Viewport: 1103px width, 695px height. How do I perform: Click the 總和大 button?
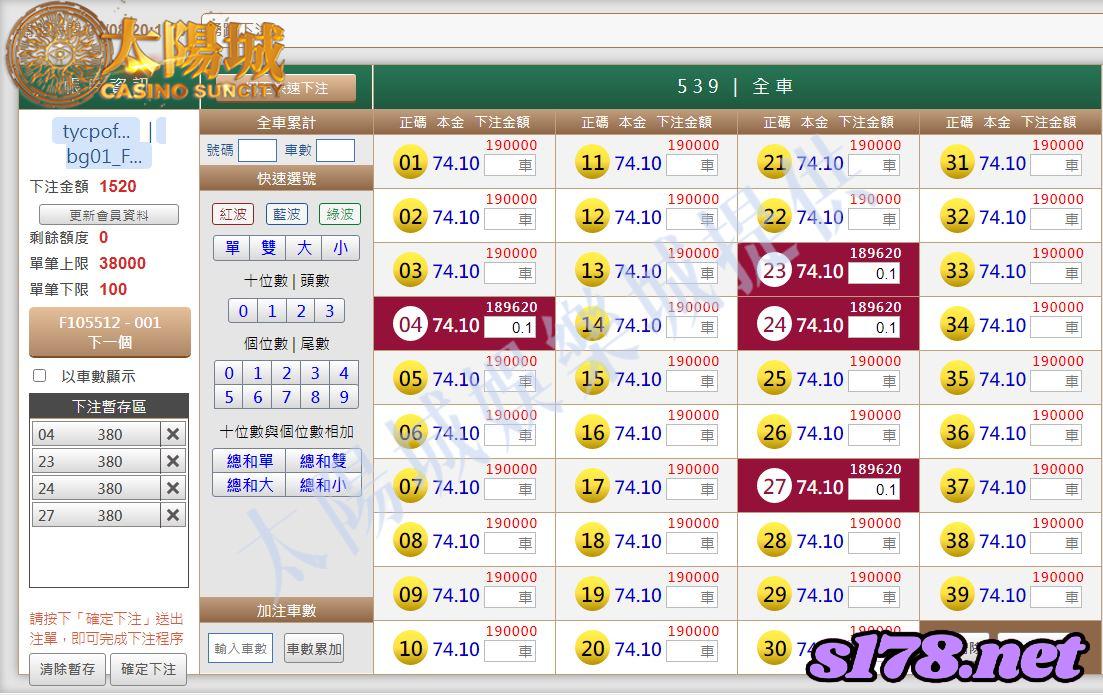pos(250,485)
